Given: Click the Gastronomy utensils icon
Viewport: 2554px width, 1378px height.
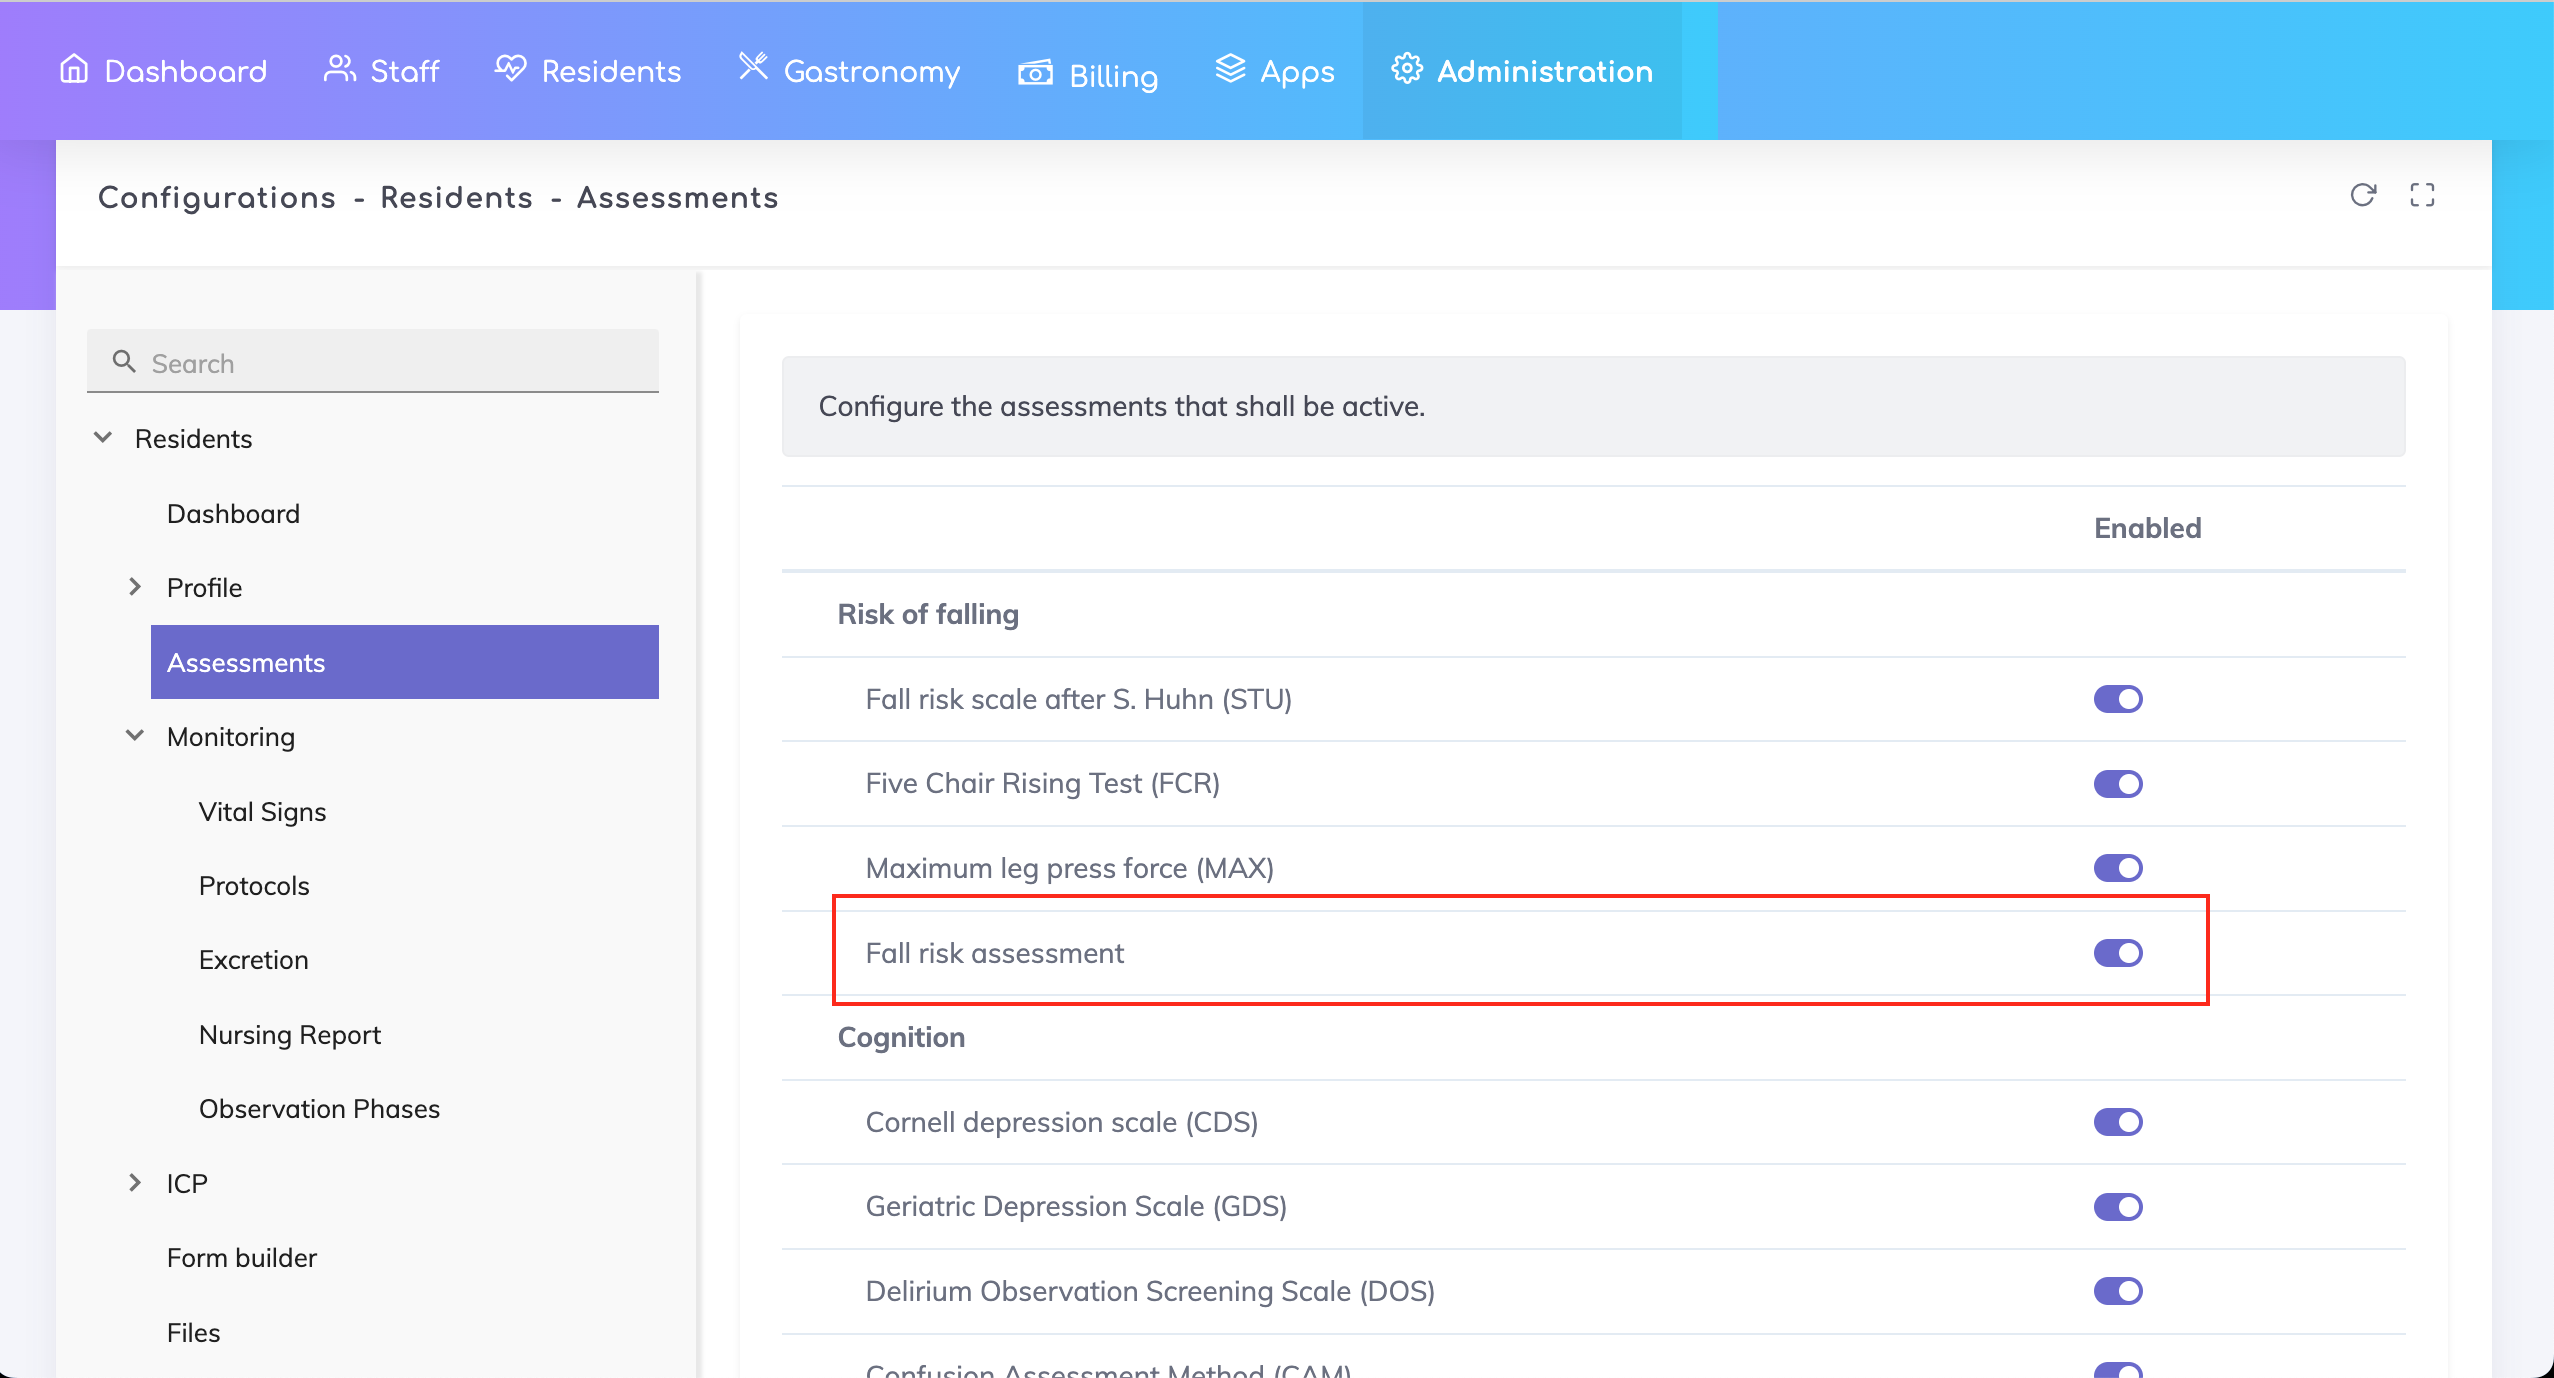Looking at the screenshot, I should pos(753,67).
